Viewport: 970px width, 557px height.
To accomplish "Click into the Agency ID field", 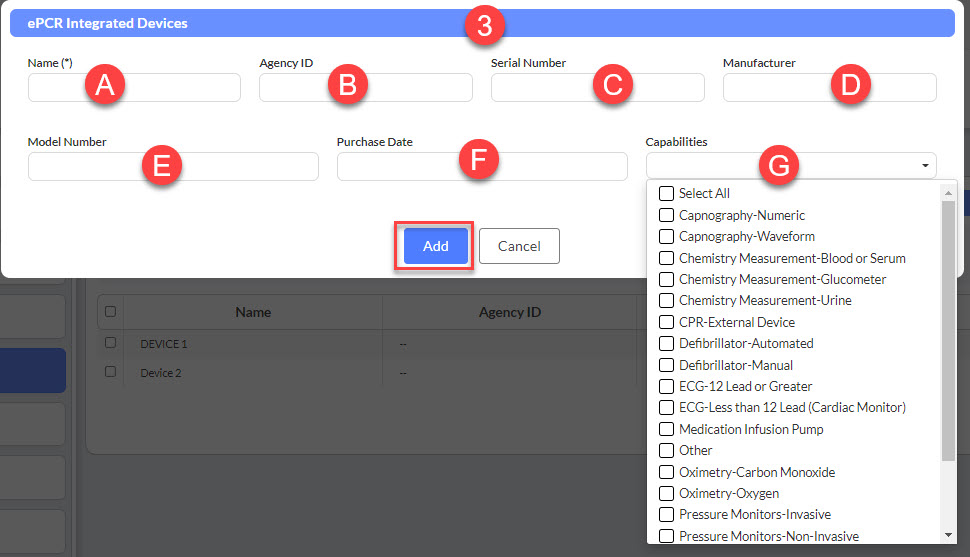I will click(366, 87).
